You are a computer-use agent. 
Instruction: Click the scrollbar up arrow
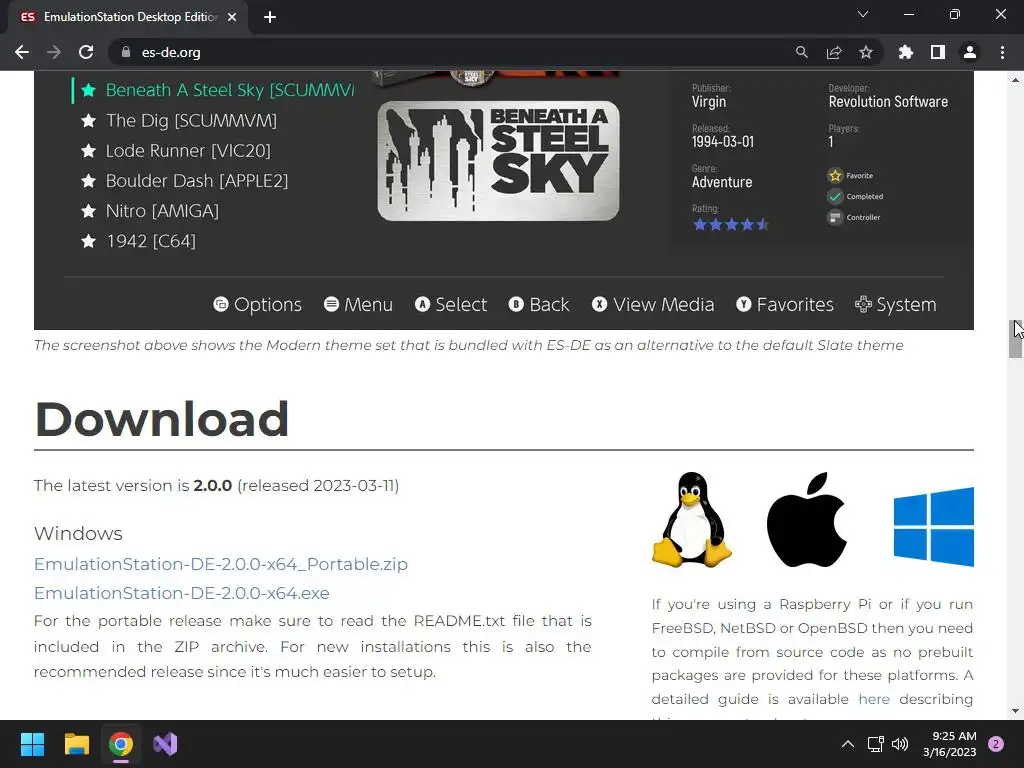click(x=1015, y=80)
